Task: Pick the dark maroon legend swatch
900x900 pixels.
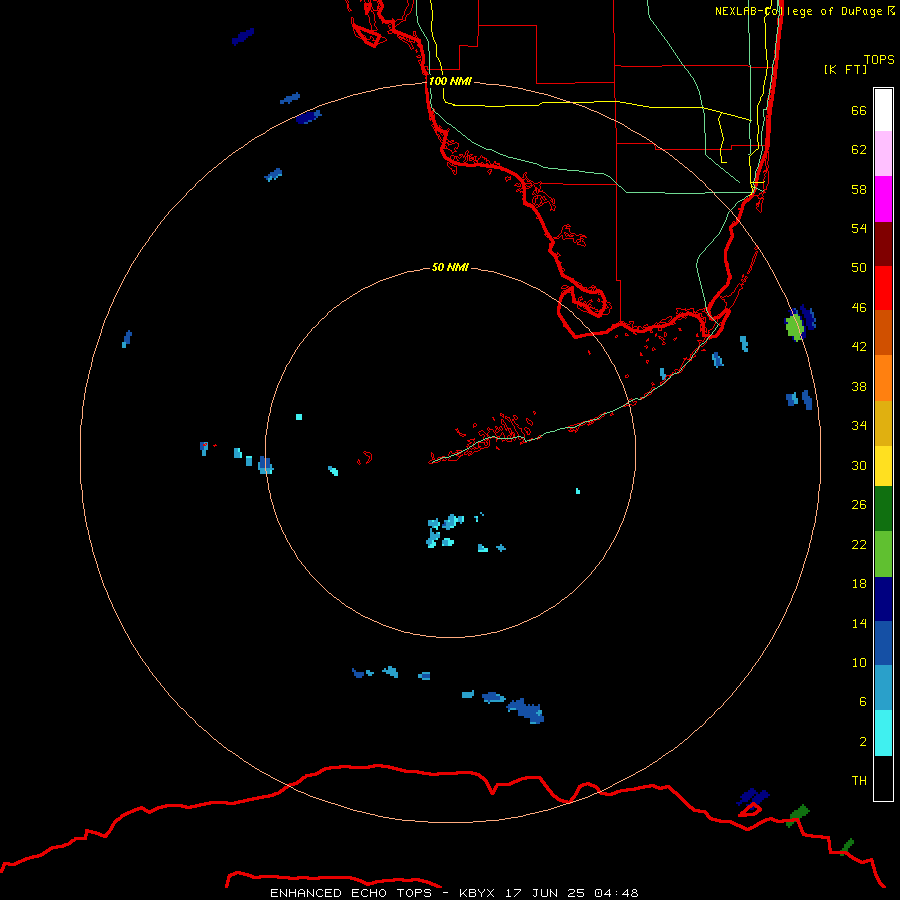Action: [x=883, y=244]
